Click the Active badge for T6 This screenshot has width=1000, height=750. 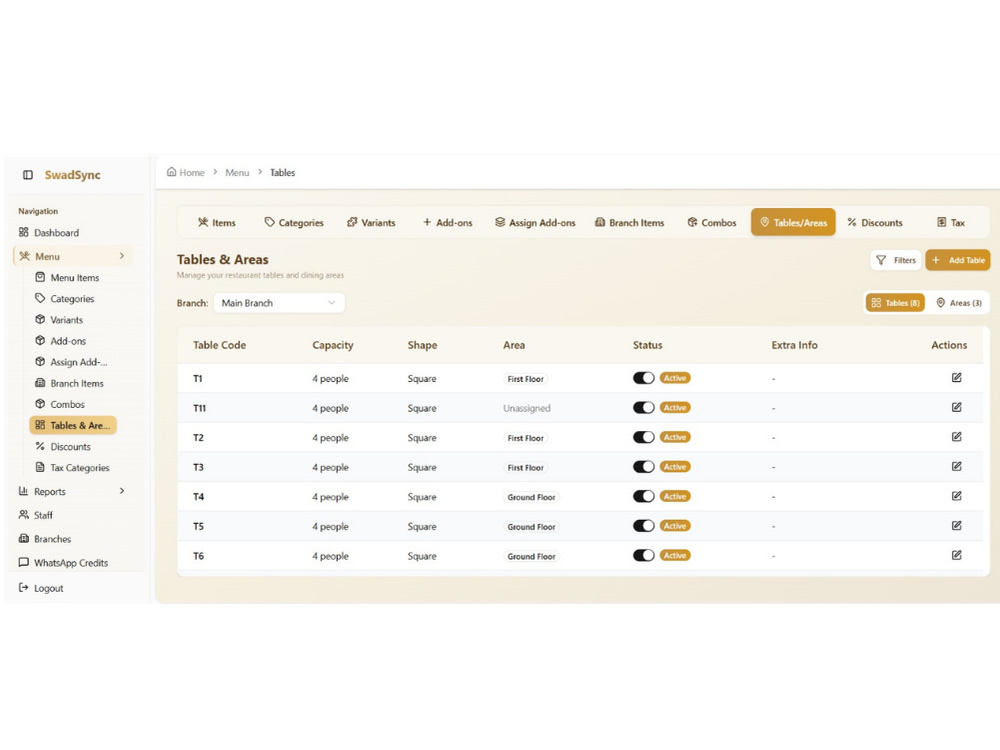tap(675, 555)
